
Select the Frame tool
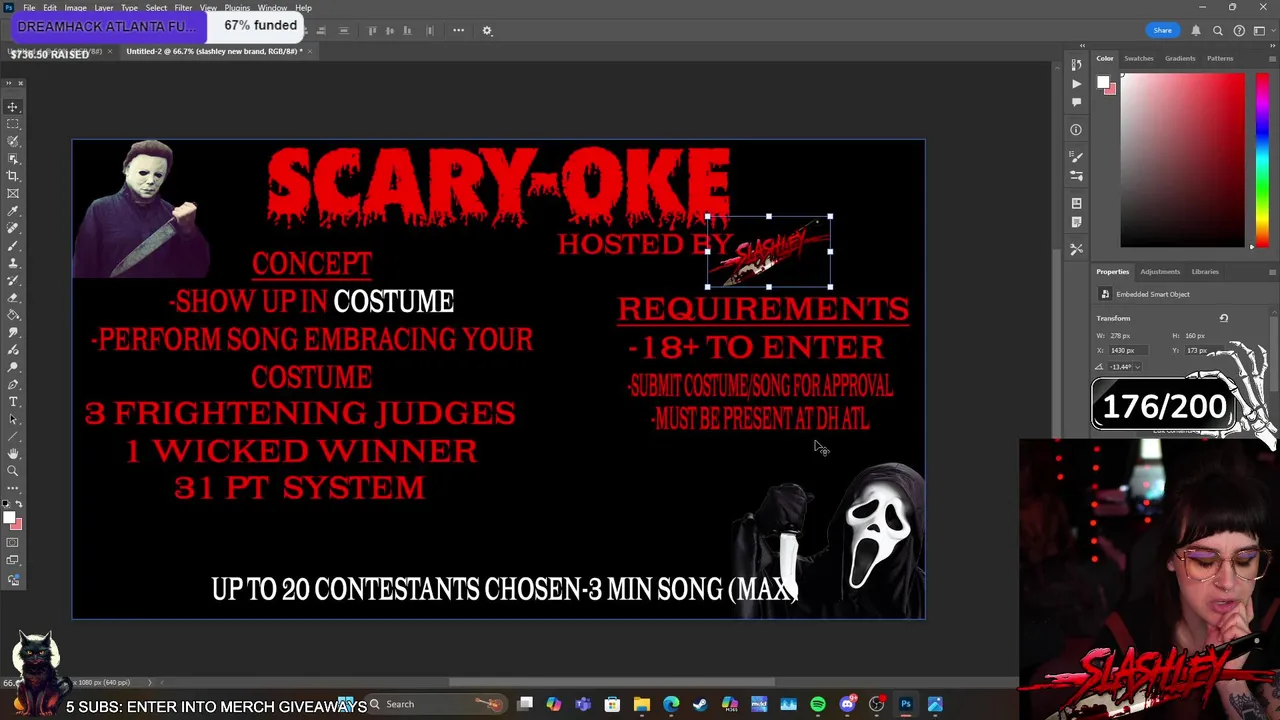pyautogui.click(x=13, y=193)
